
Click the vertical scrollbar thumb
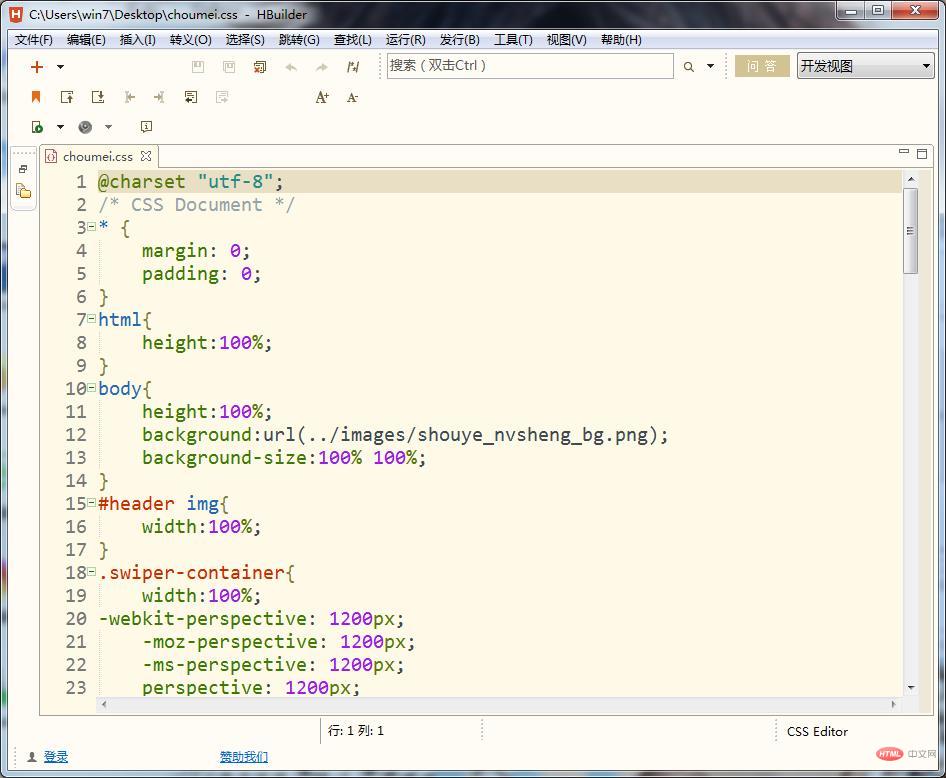coord(910,231)
